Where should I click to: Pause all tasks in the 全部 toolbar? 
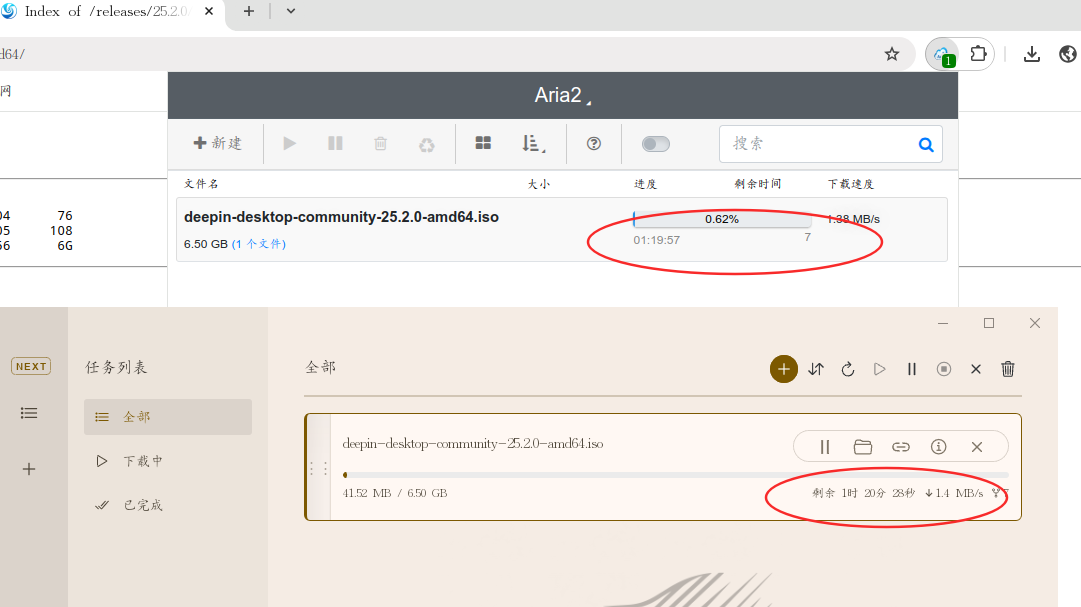(911, 369)
